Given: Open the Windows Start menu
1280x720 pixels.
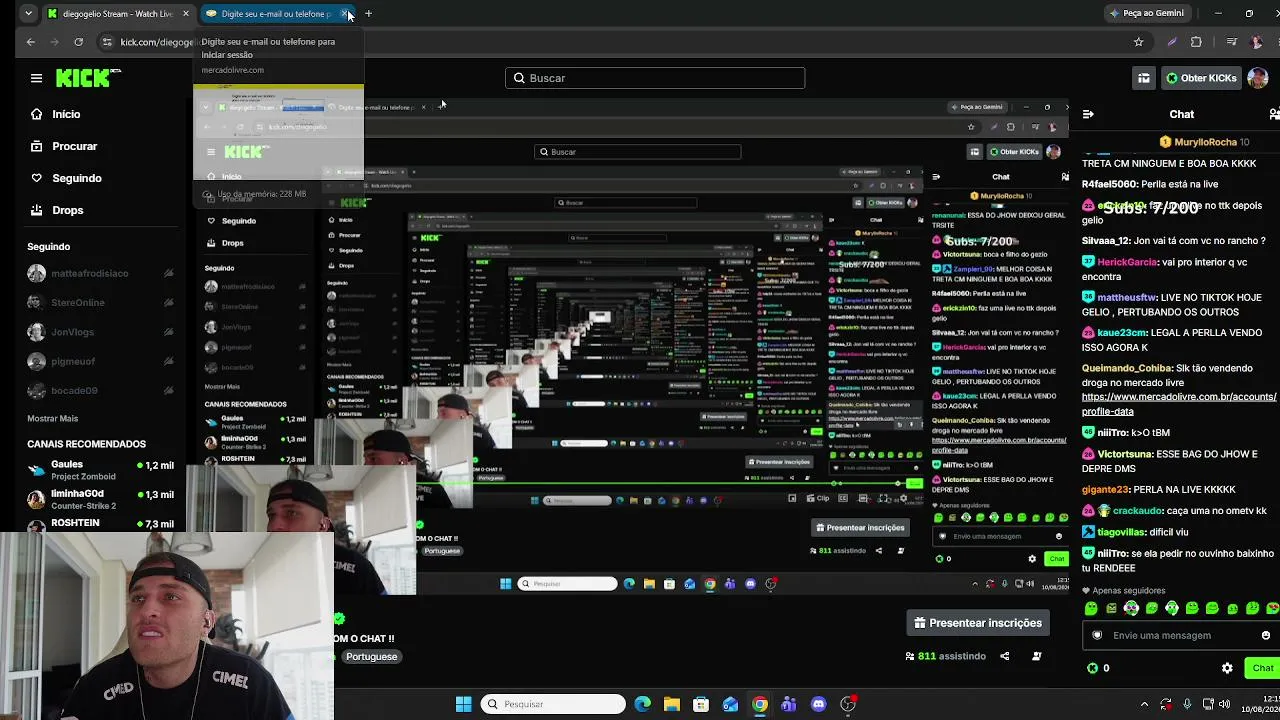Looking at the screenshot, I should tap(463, 704).
